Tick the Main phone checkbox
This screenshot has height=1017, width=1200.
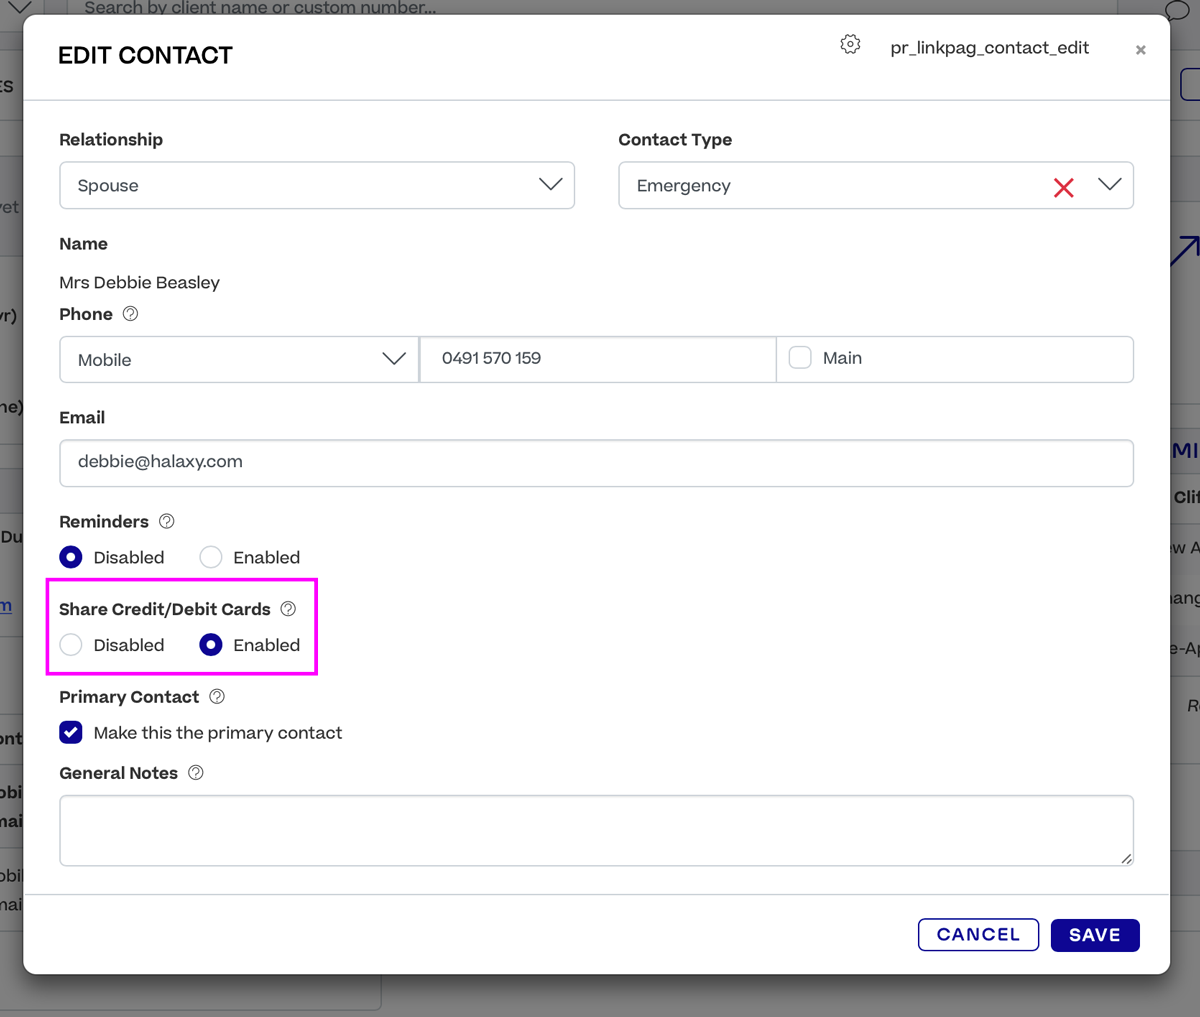(x=800, y=358)
